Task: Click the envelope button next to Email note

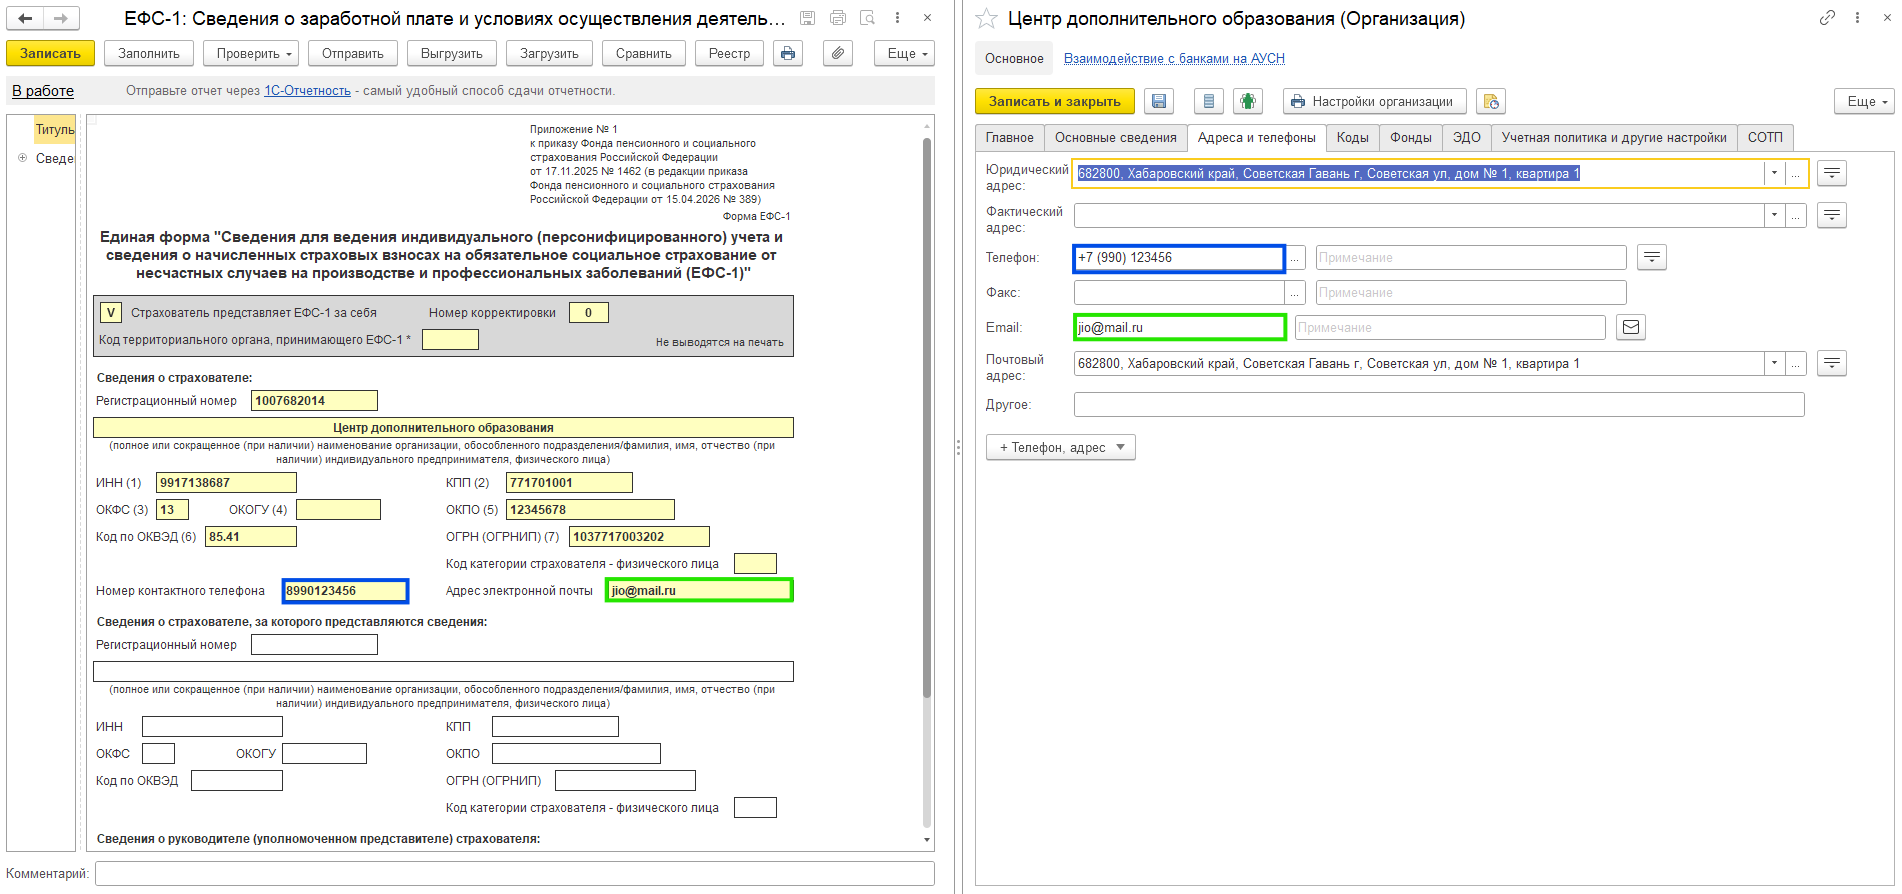Action: tap(1631, 327)
